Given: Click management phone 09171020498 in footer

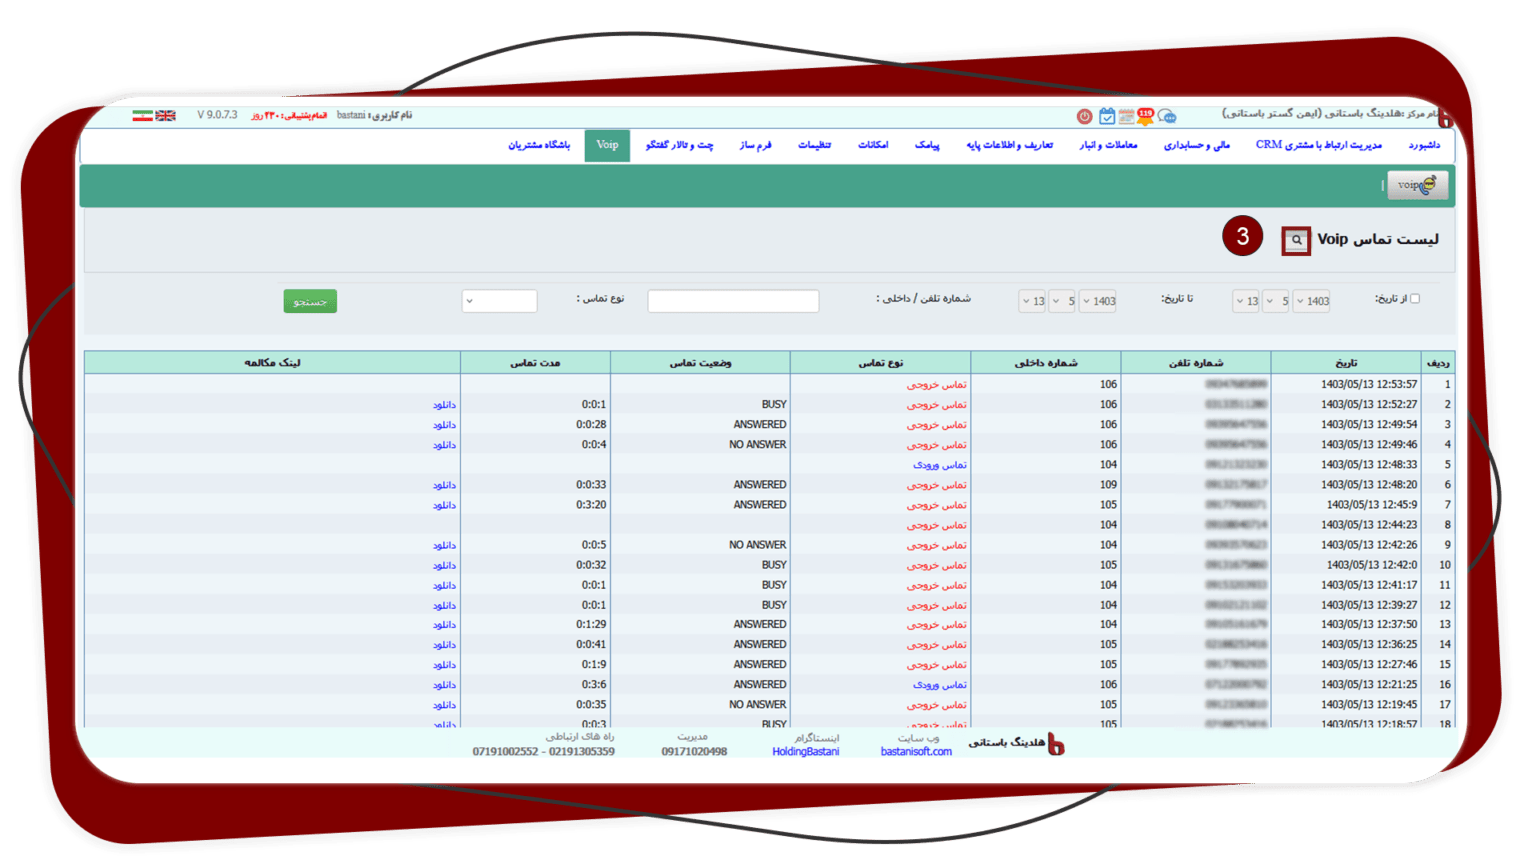Looking at the screenshot, I should 694,752.
